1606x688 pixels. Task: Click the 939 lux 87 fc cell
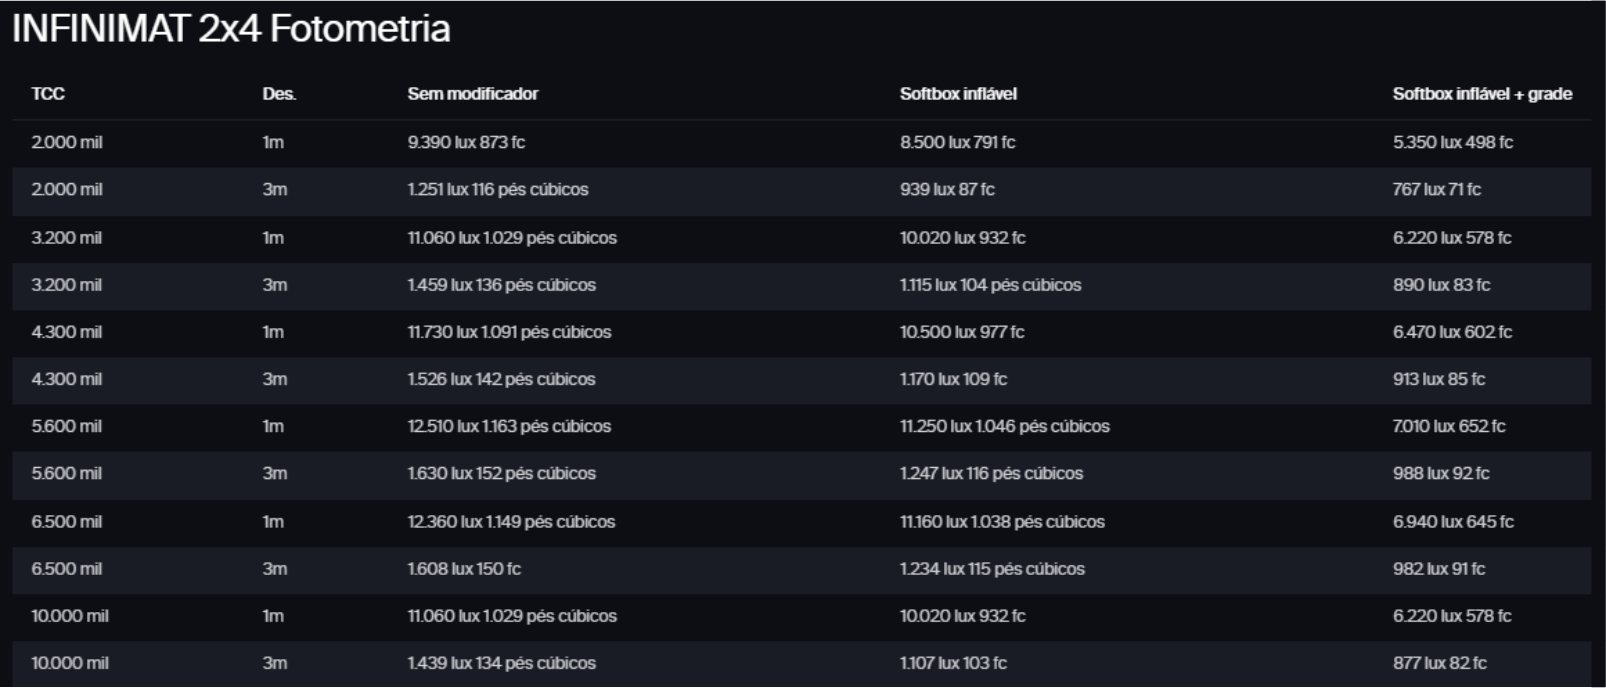click(x=947, y=189)
